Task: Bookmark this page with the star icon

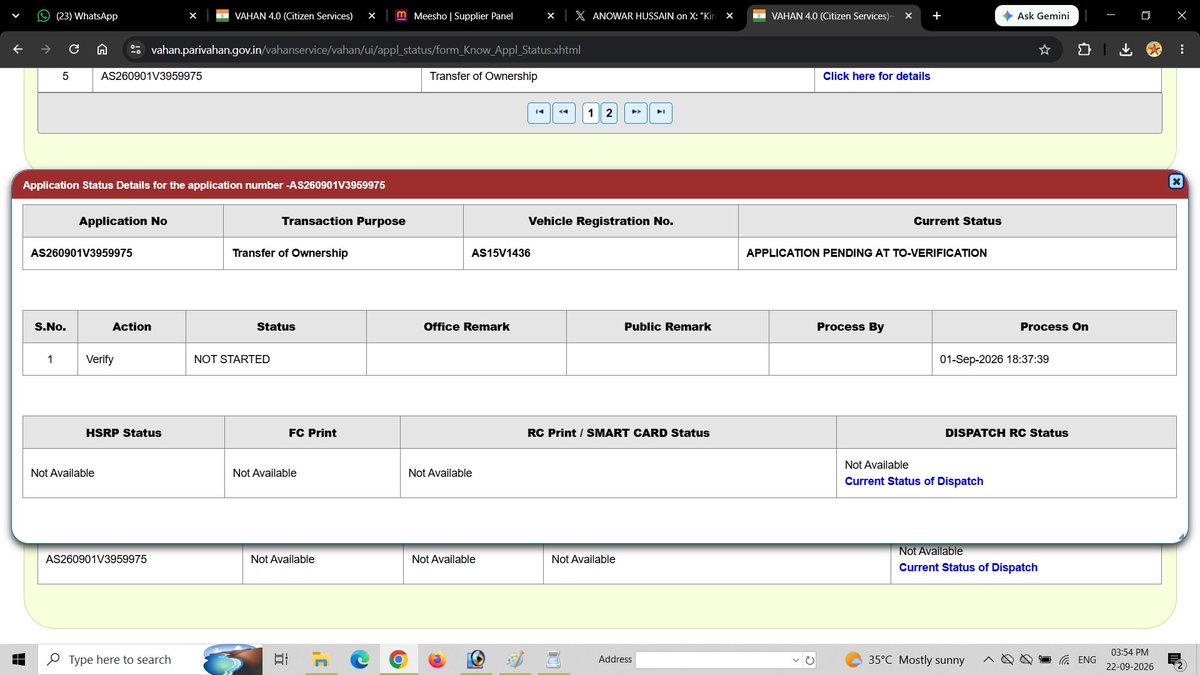Action: coord(1044,49)
